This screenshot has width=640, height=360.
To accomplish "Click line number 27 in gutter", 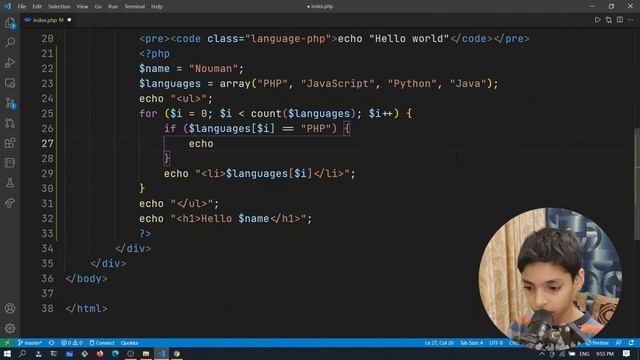I will pyautogui.click(x=47, y=144).
